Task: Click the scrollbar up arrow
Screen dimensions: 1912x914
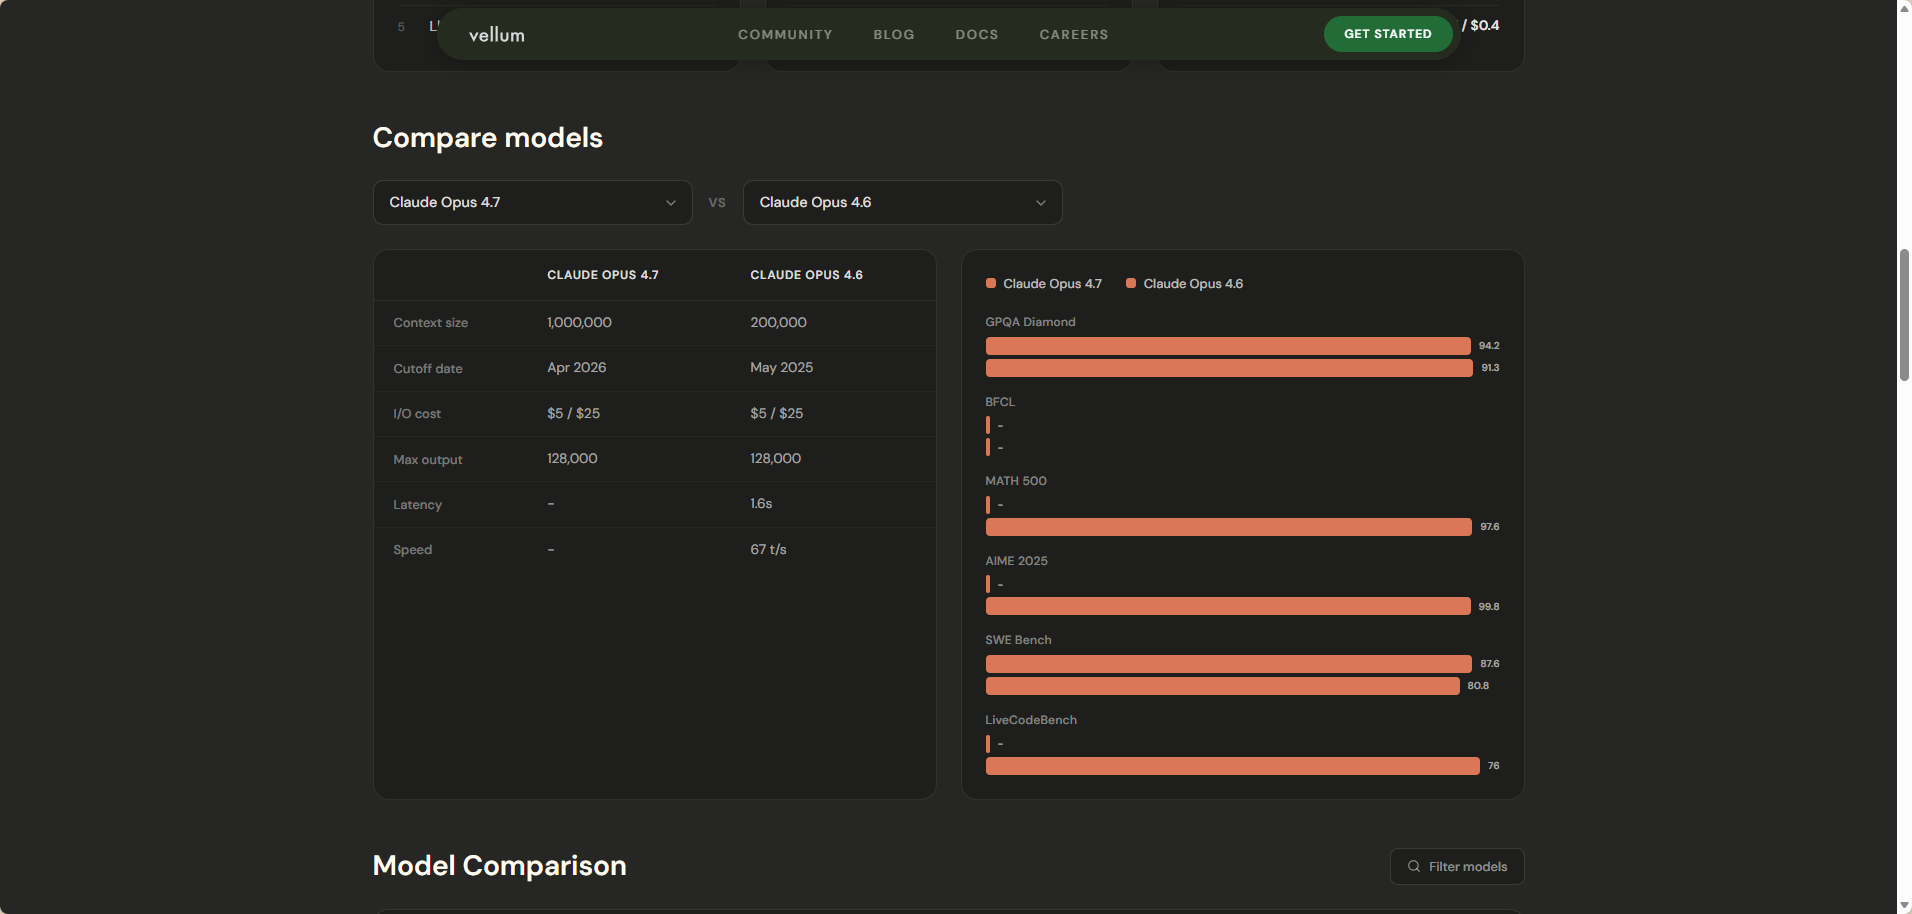Action: click(x=1904, y=7)
